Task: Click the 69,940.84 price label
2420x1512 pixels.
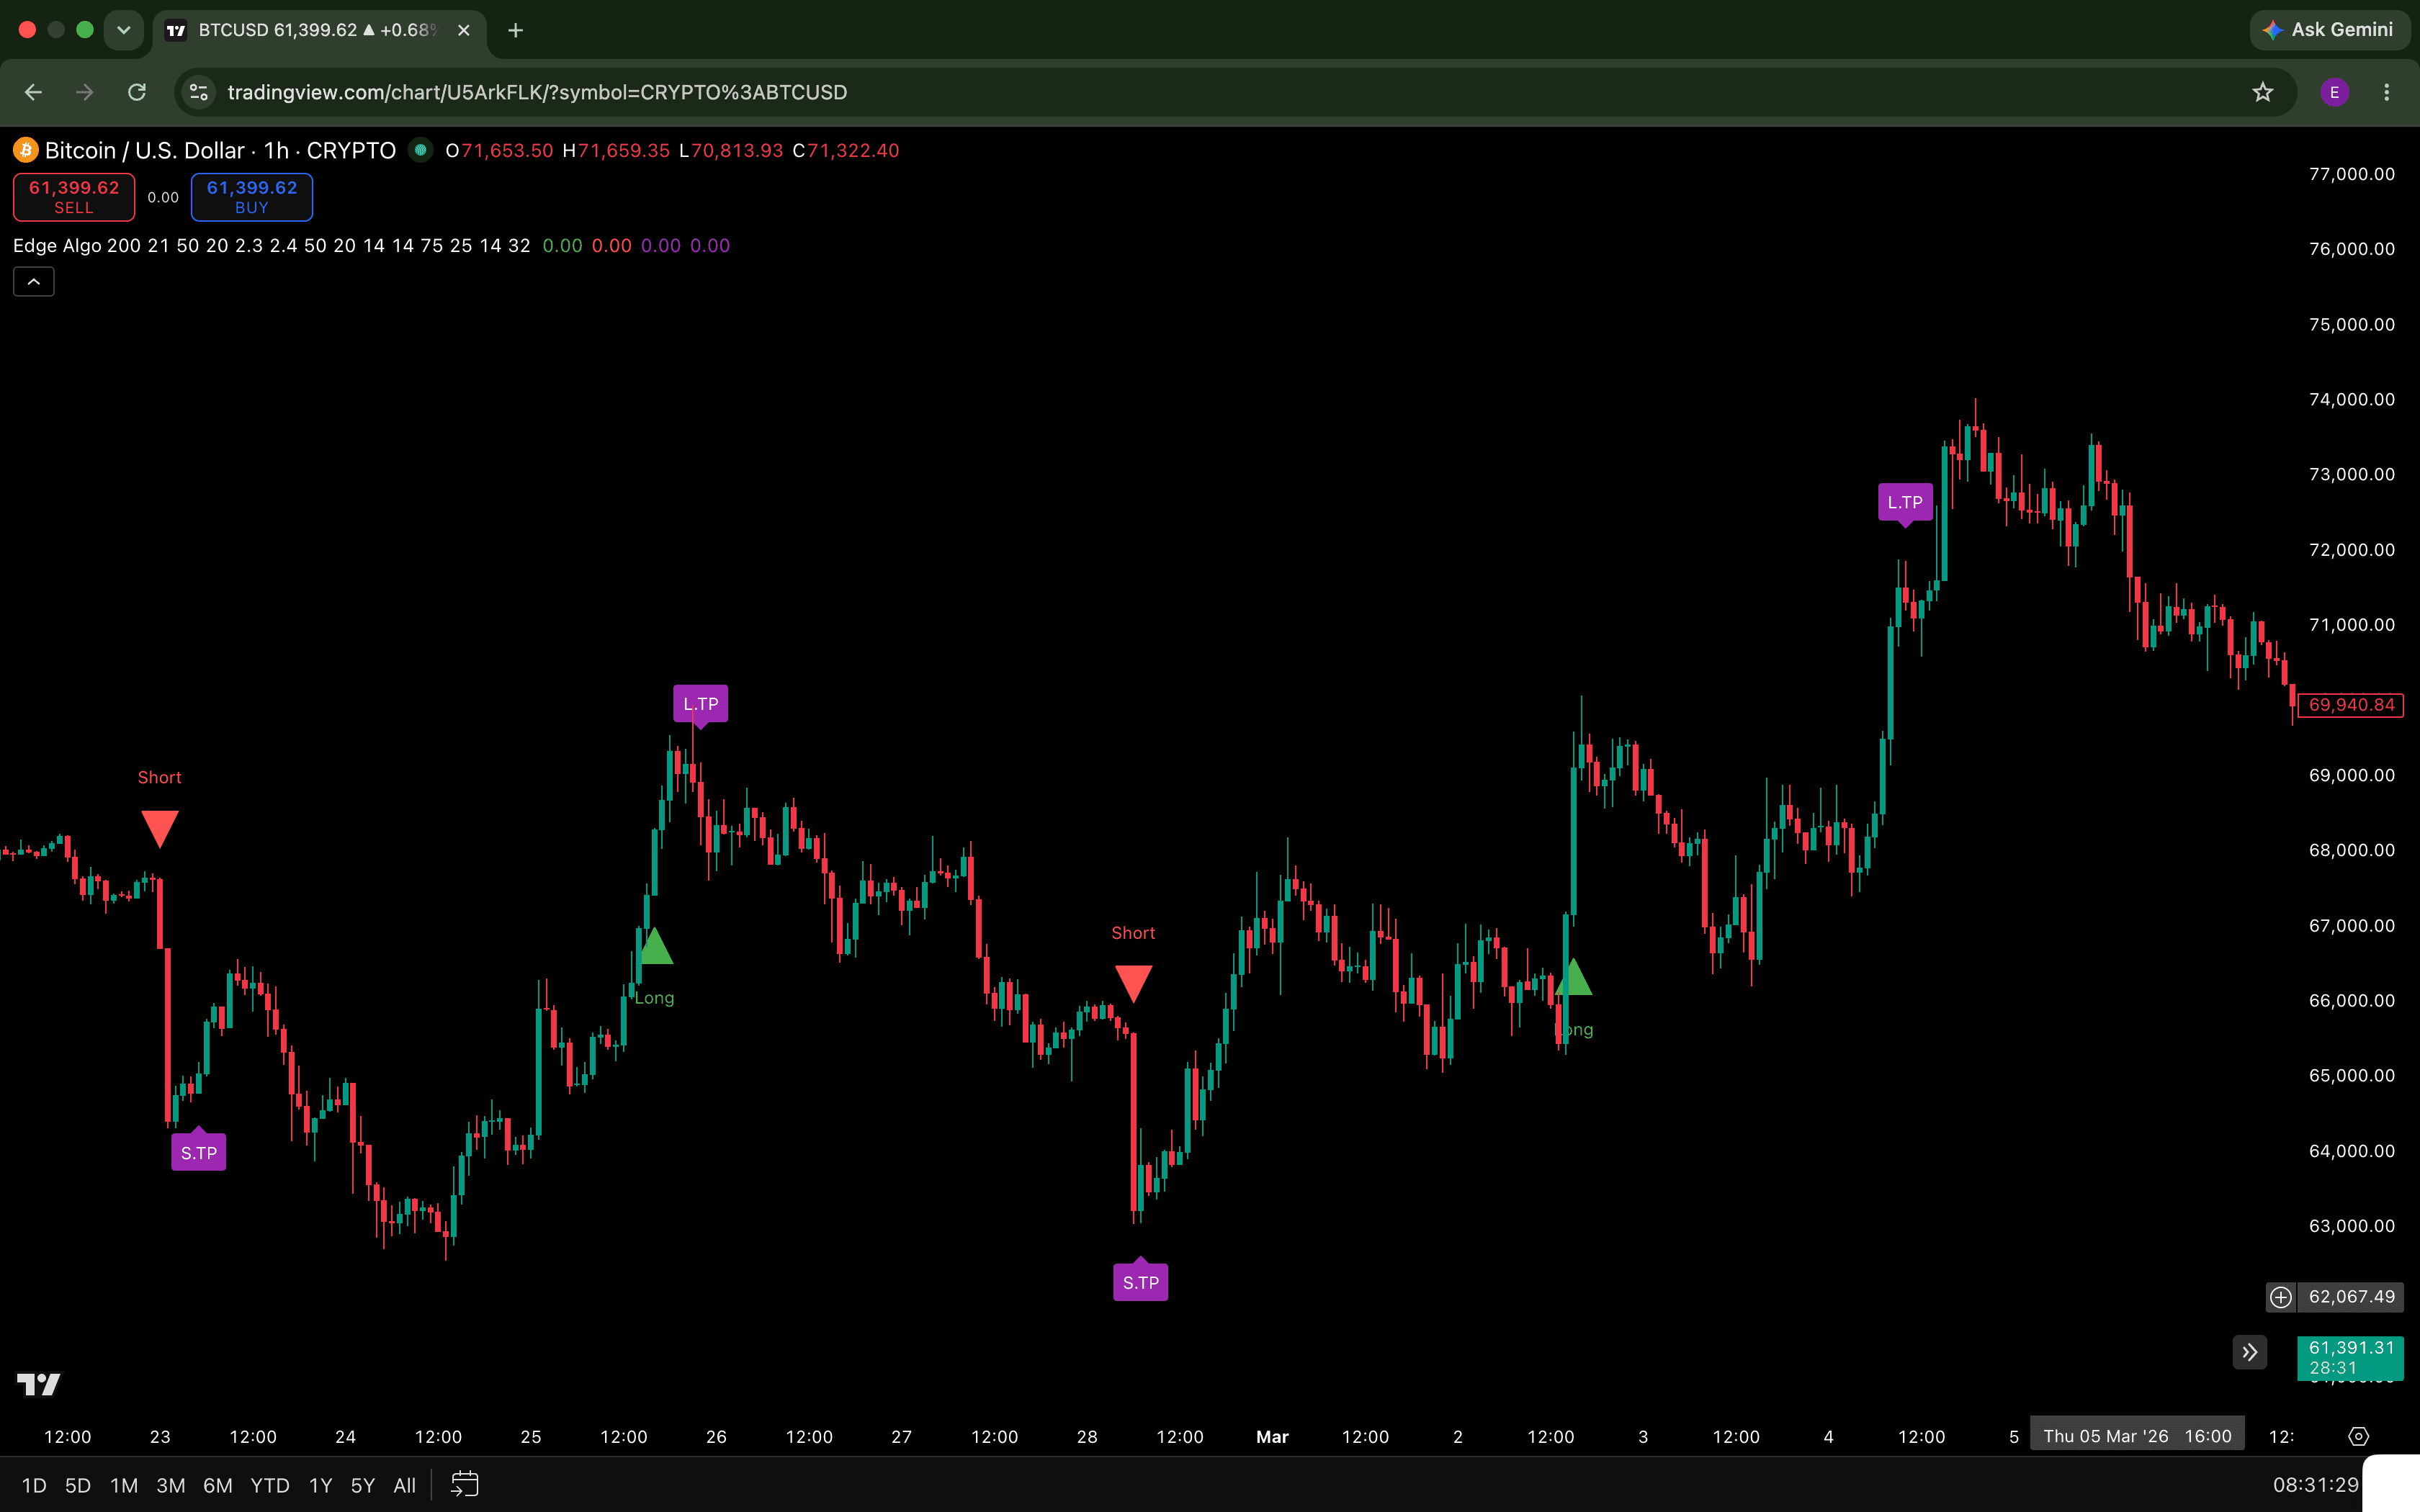Action: point(2351,705)
